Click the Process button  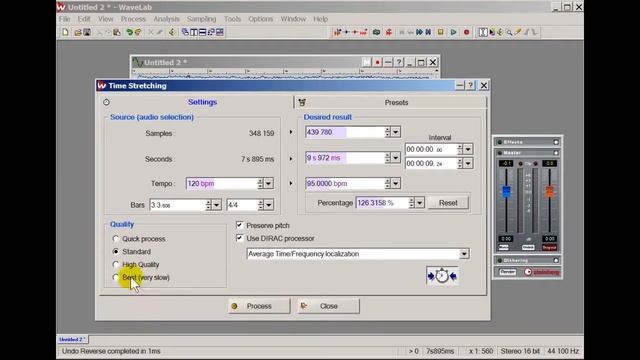pos(259,306)
